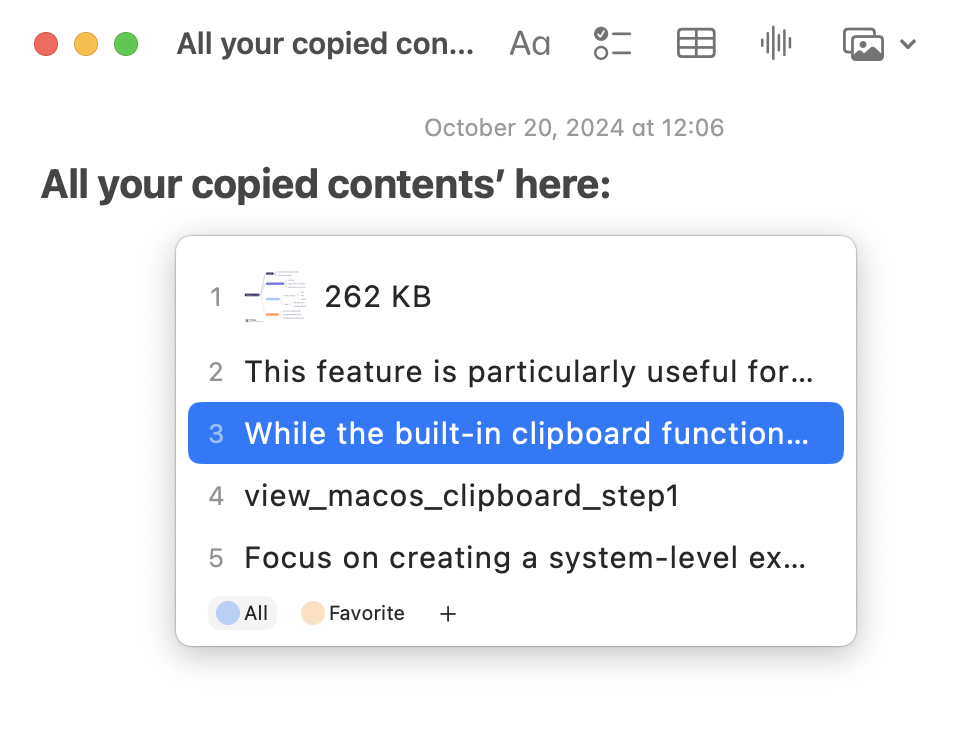Click the October 20, 2024 date stamp
The image size is (974, 738).
click(x=574, y=128)
